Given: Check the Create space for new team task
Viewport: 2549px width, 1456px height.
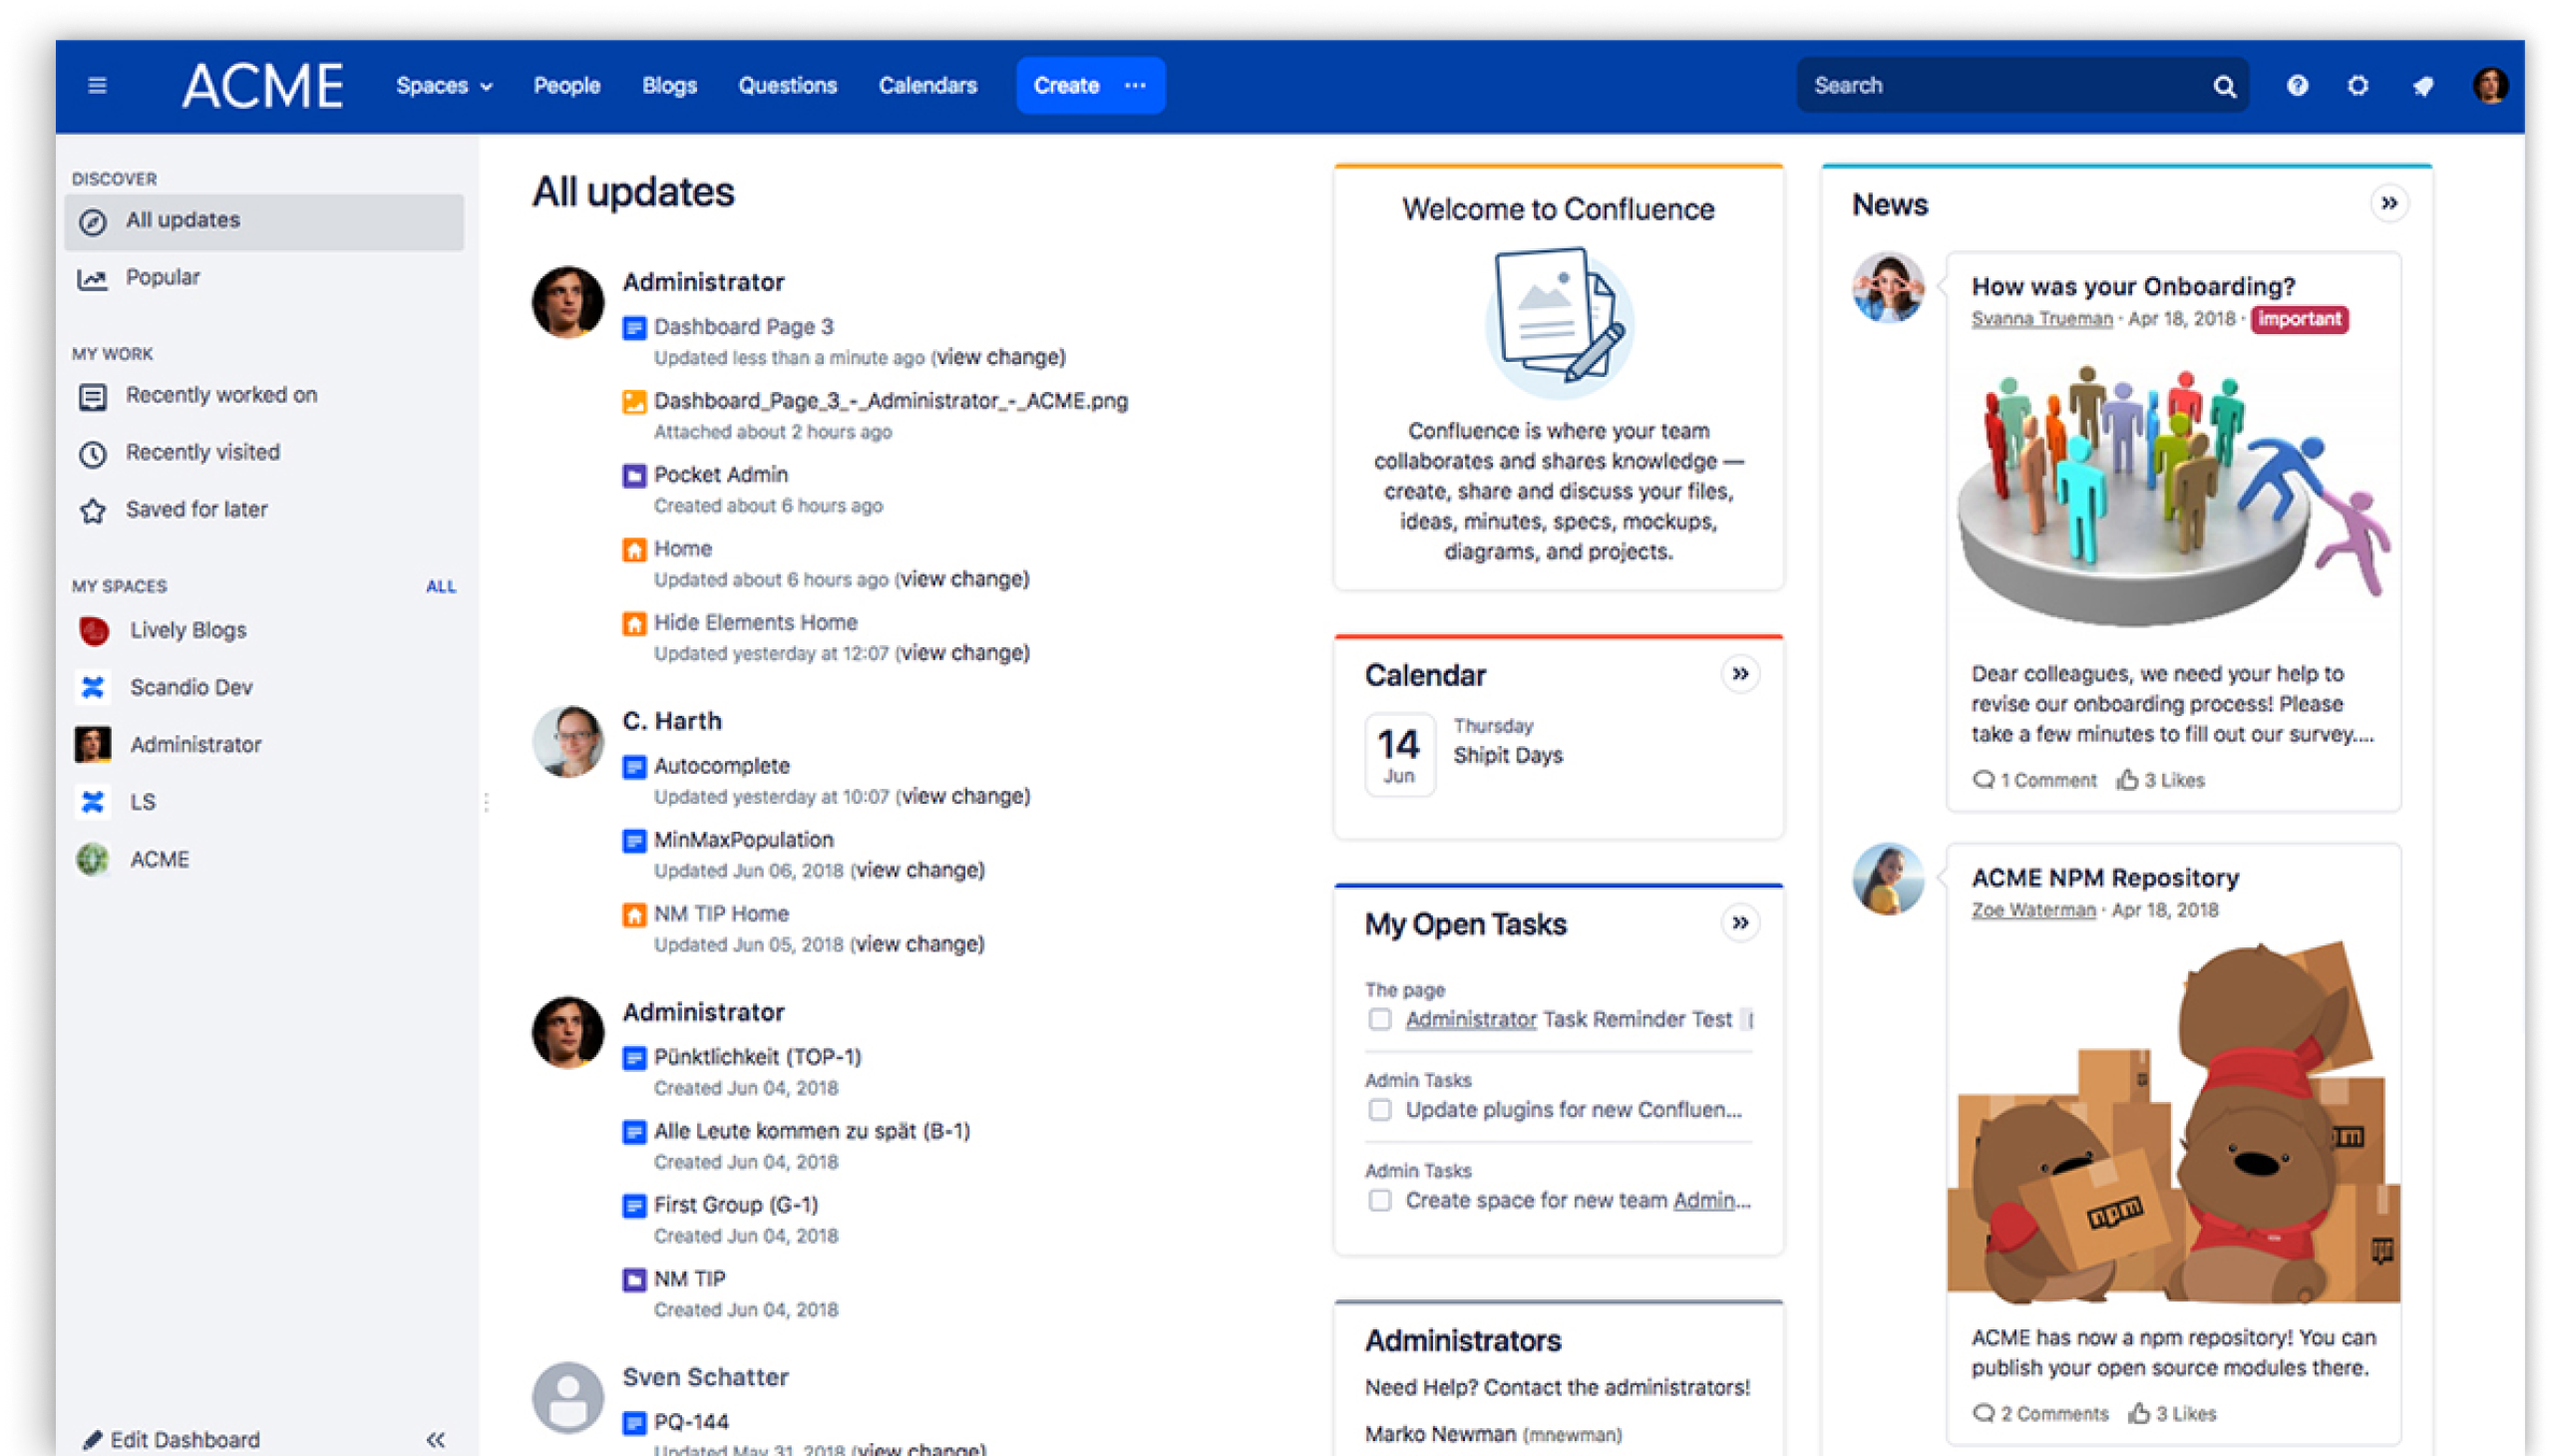Looking at the screenshot, I should point(1380,1200).
